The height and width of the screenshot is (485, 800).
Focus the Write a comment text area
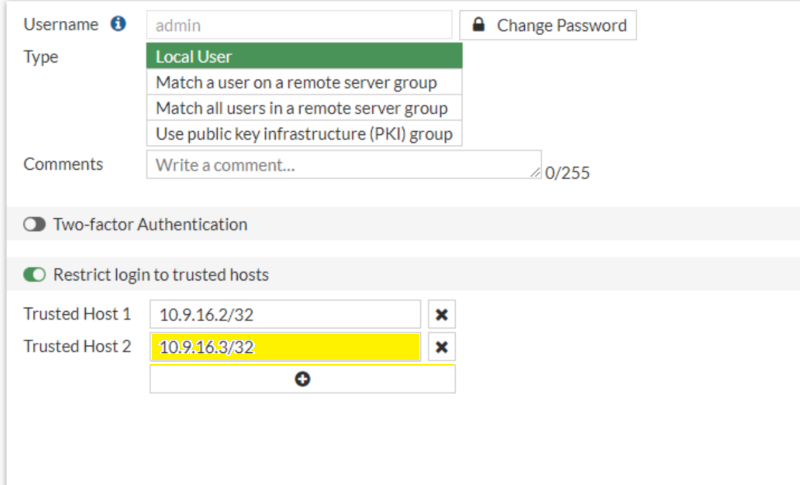click(x=340, y=165)
